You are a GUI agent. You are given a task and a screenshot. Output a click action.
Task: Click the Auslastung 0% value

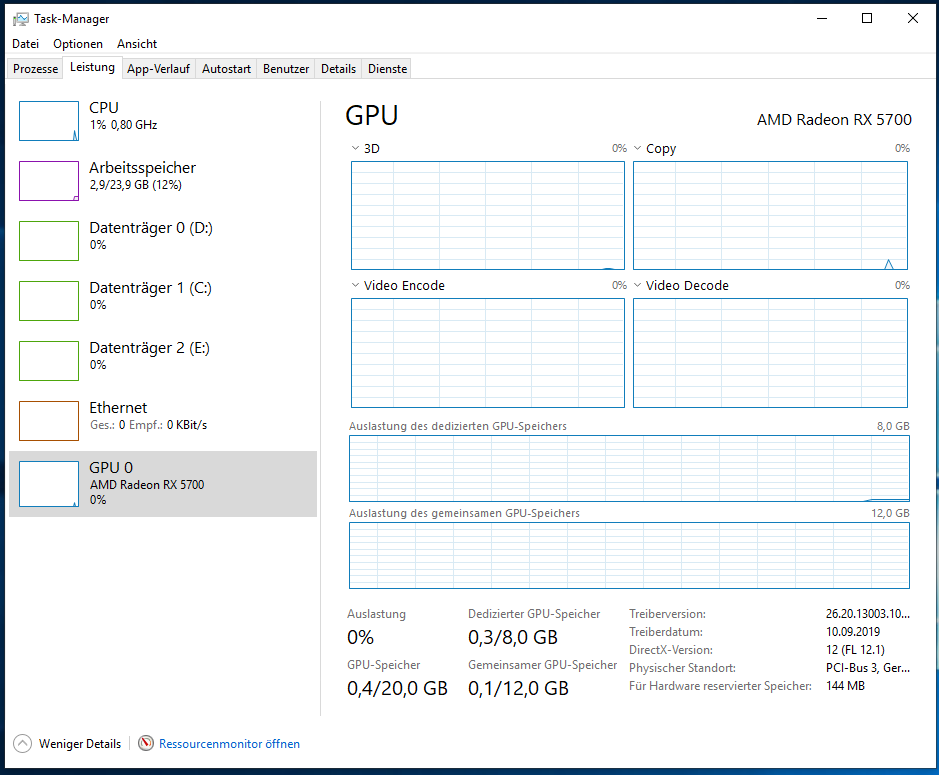pos(361,637)
